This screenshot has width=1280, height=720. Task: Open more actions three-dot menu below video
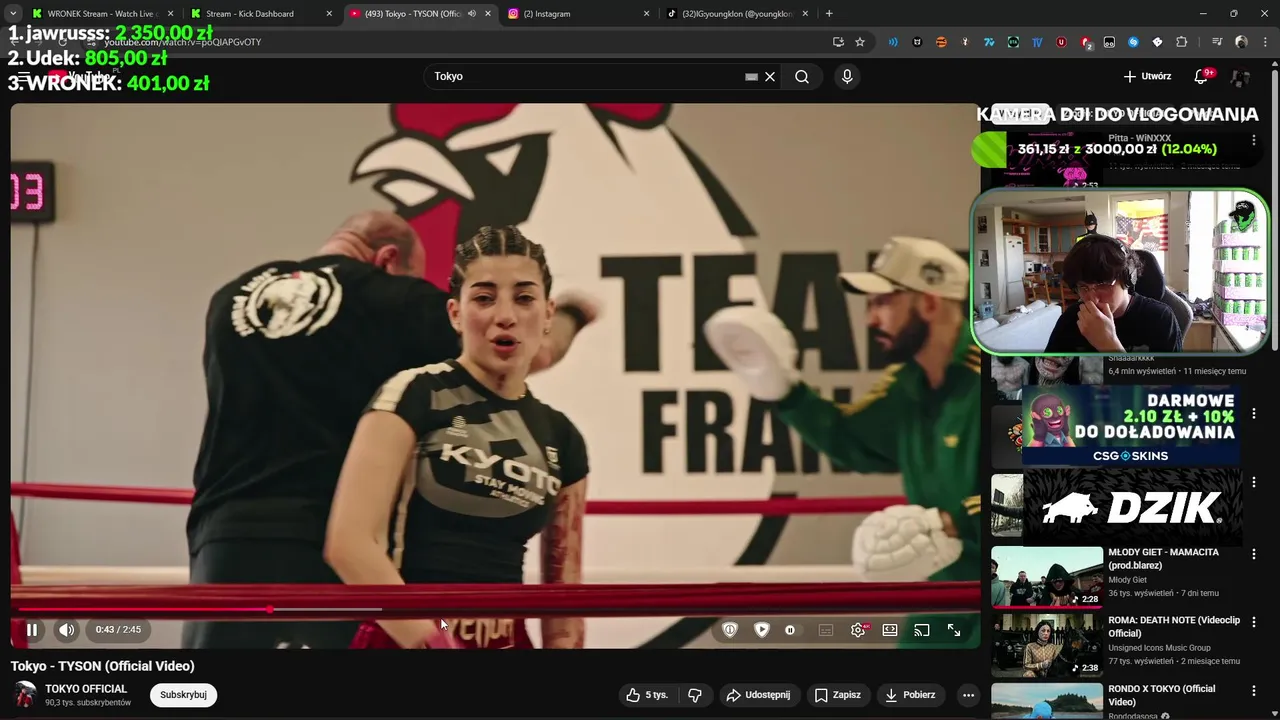click(968, 695)
